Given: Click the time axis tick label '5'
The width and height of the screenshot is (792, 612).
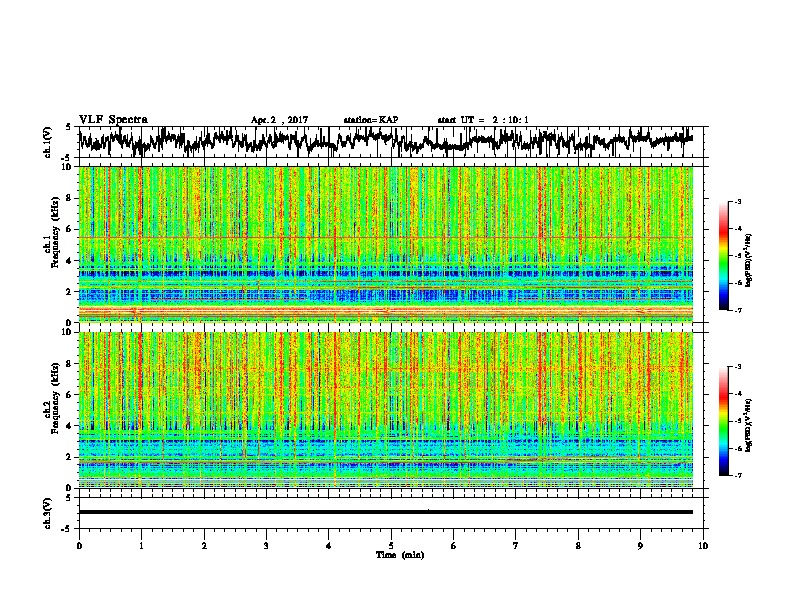Looking at the screenshot, I should click(x=391, y=546).
